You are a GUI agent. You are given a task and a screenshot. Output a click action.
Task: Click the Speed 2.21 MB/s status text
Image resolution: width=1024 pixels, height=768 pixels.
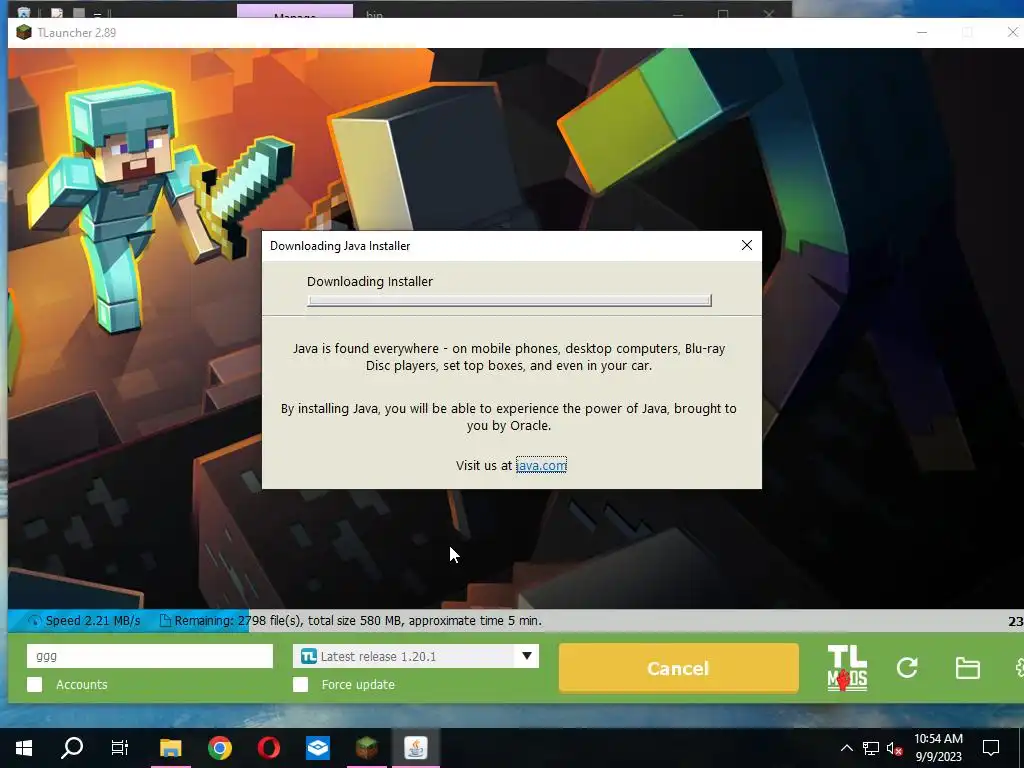tap(93, 621)
